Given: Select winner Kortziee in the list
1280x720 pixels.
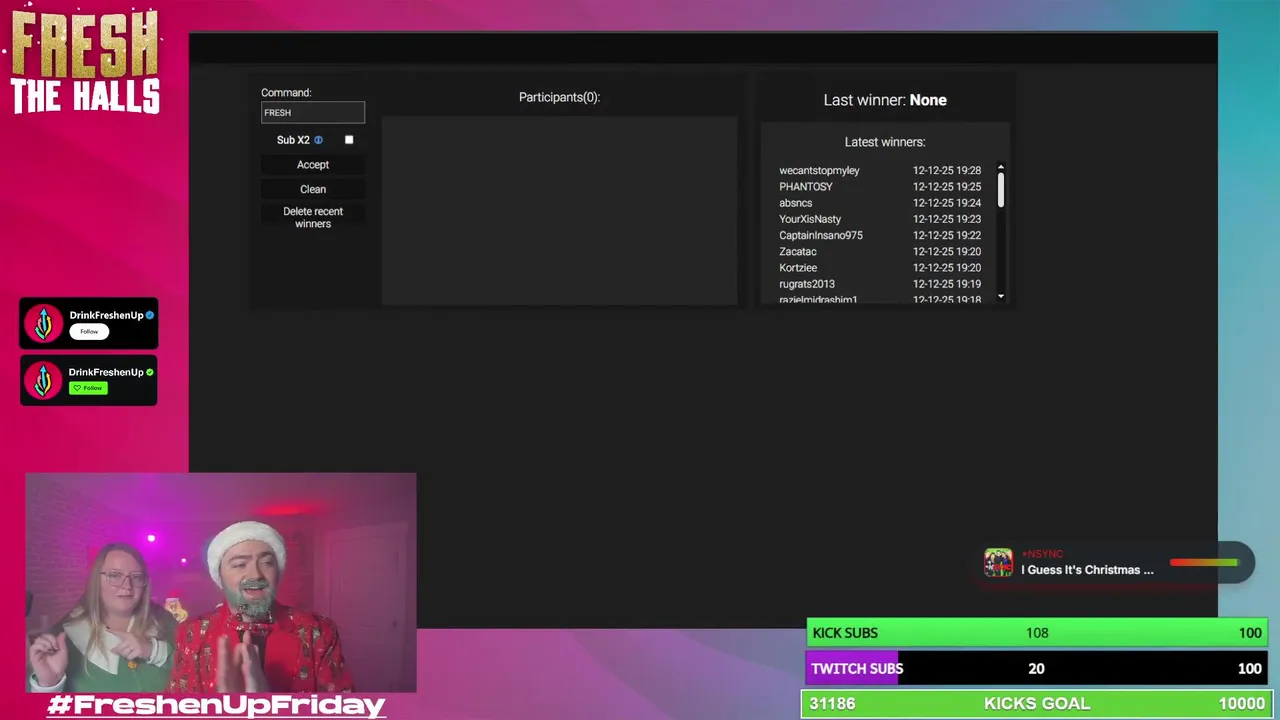Looking at the screenshot, I should tap(798, 268).
